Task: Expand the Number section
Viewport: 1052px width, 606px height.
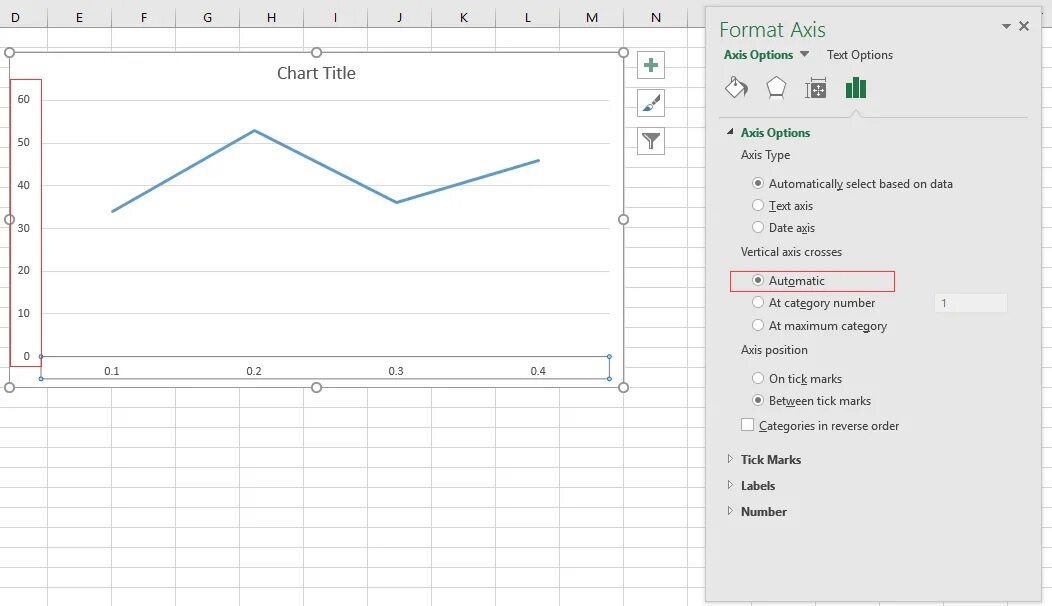Action: coord(730,511)
